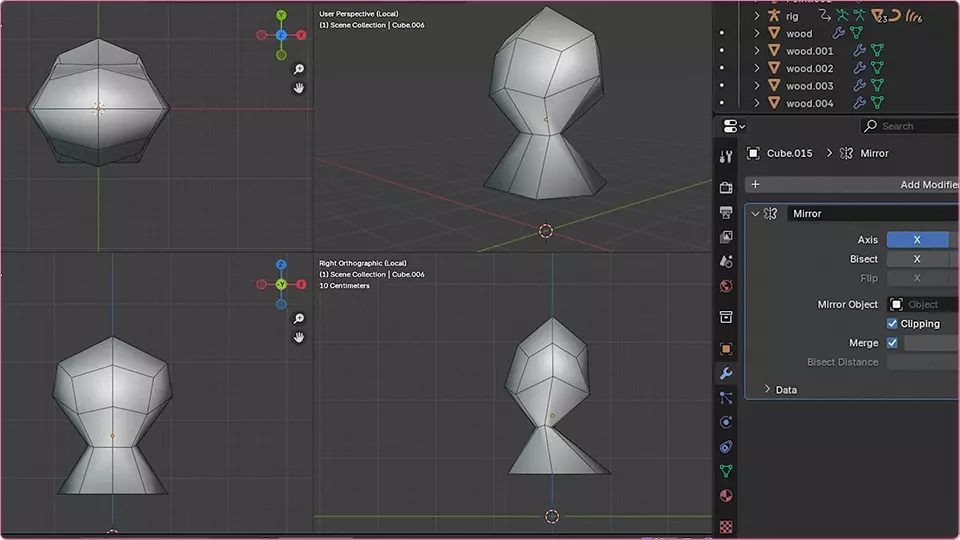Uncheck the Merge checkbox
960x540 pixels.
(892, 343)
